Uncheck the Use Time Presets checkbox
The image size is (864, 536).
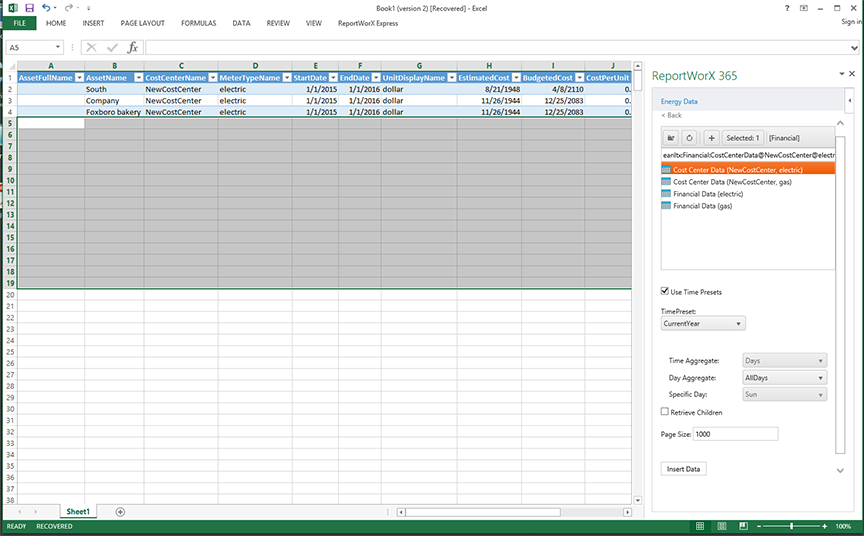[666, 292]
